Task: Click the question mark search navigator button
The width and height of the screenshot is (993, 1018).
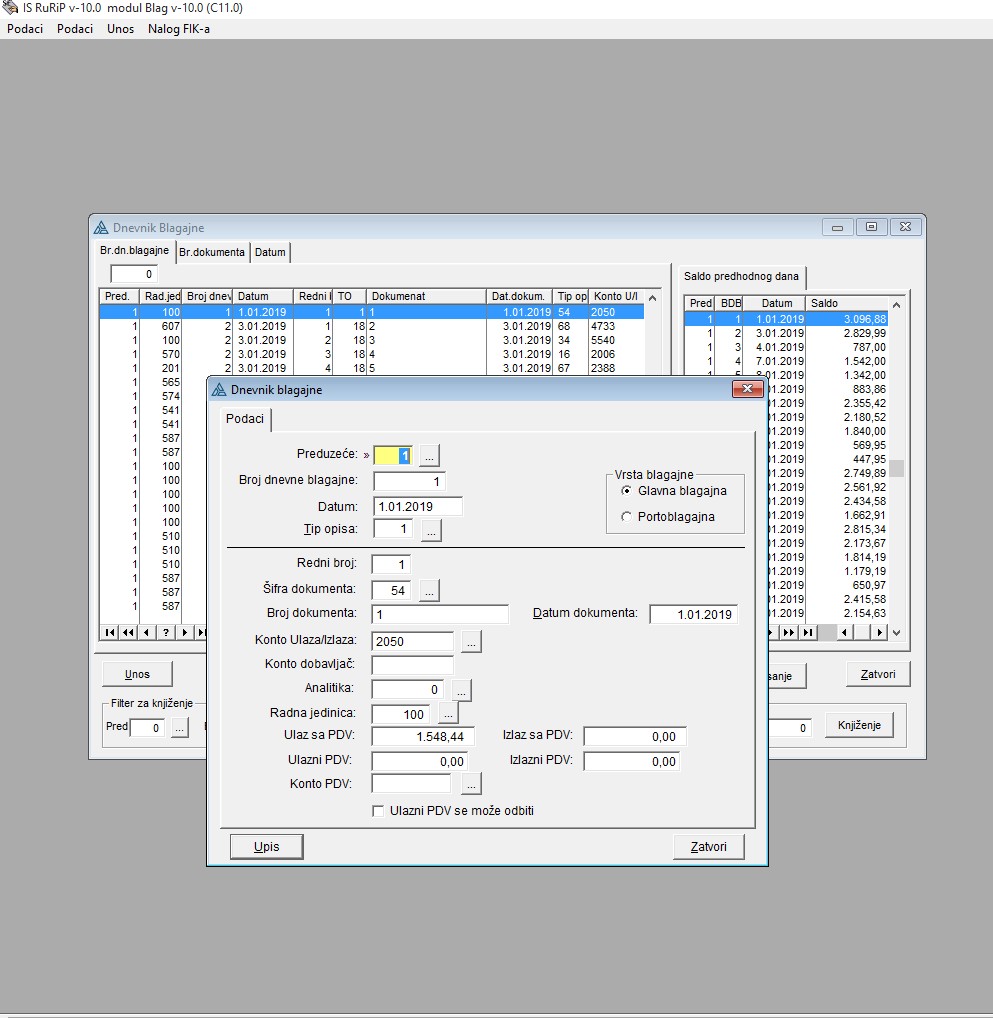Action: pos(166,632)
